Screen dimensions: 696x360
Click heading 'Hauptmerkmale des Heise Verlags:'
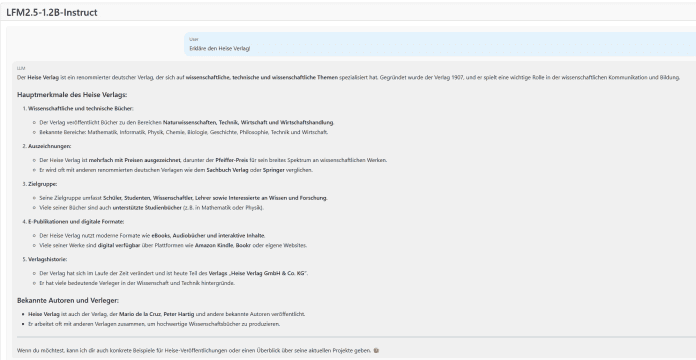72,95
